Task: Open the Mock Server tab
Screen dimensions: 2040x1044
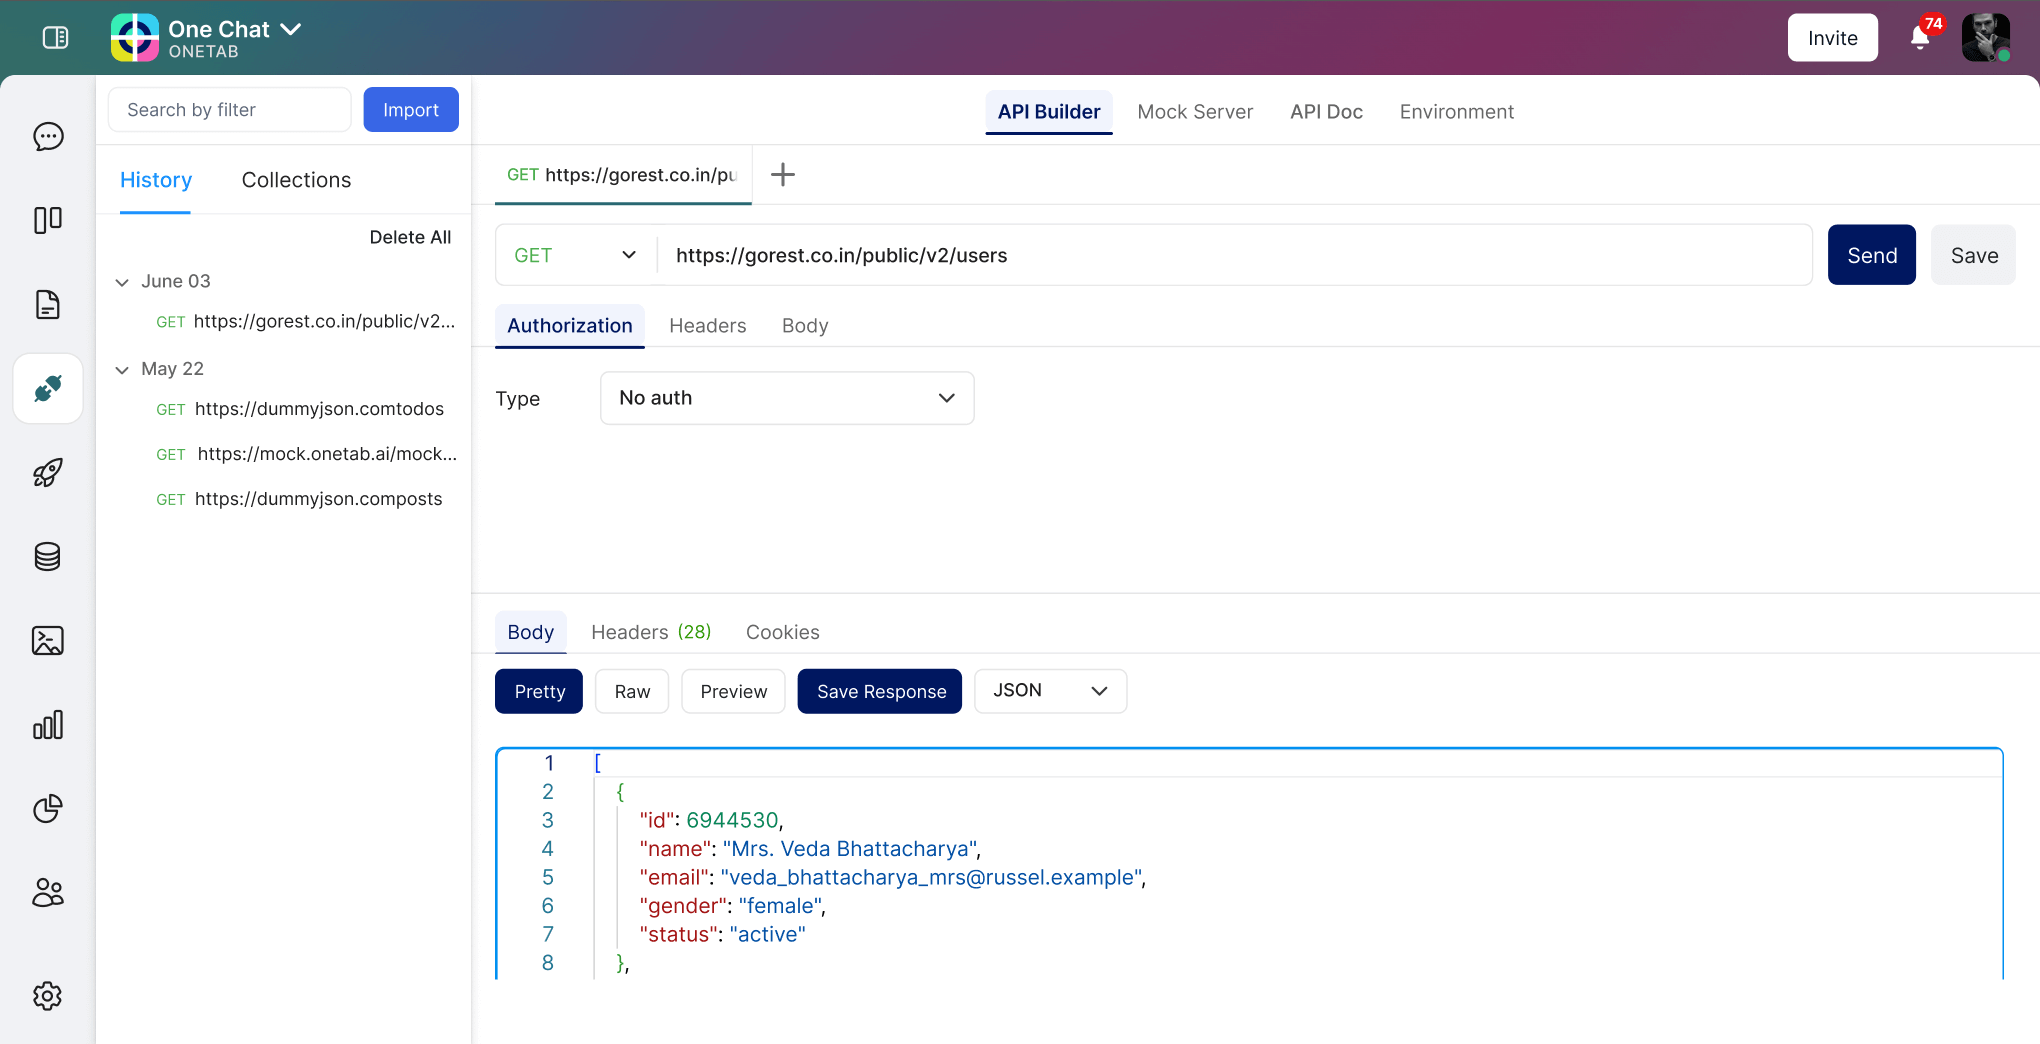Action: tap(1195, 112)
